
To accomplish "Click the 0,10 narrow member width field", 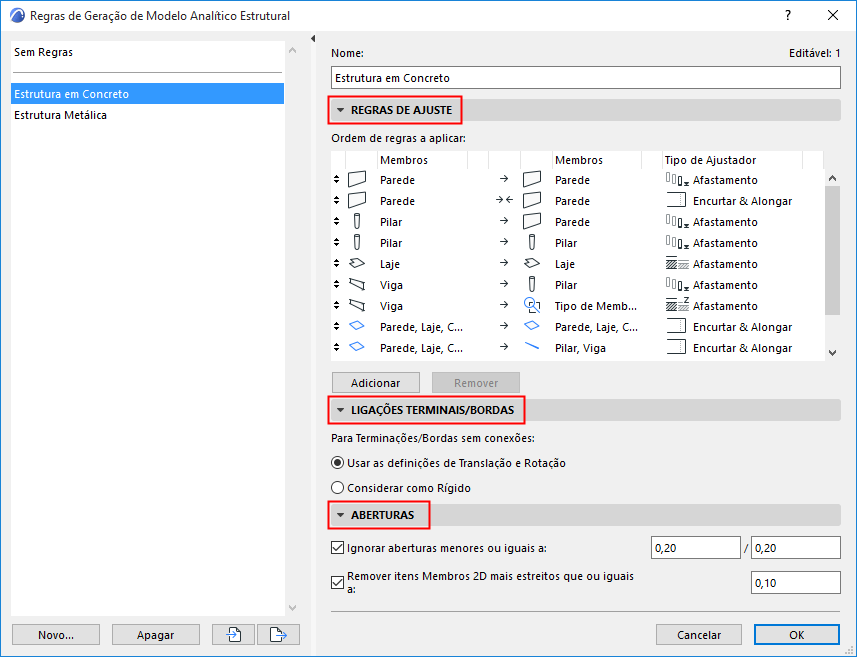I will [x=796, y=583].
